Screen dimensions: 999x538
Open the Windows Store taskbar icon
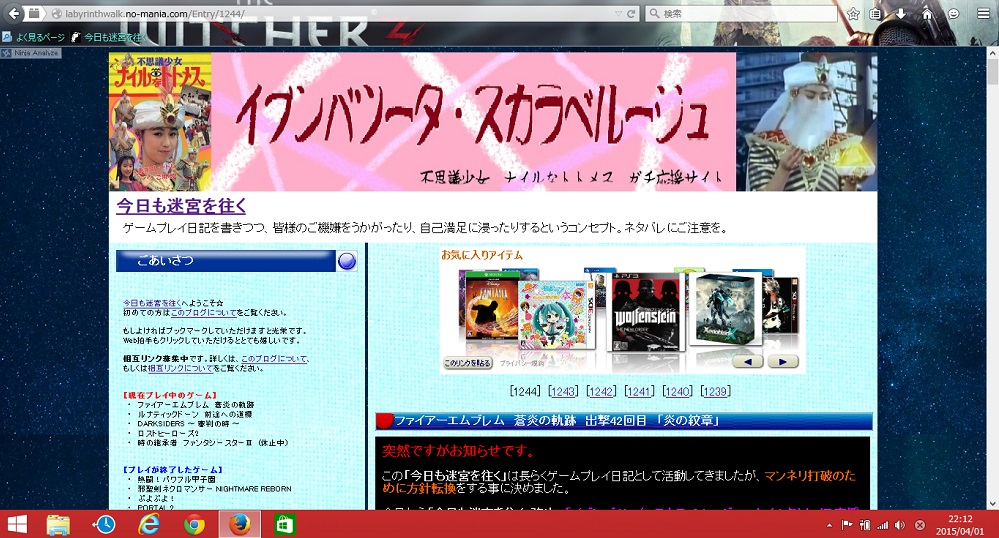click(x=285, y=525)
